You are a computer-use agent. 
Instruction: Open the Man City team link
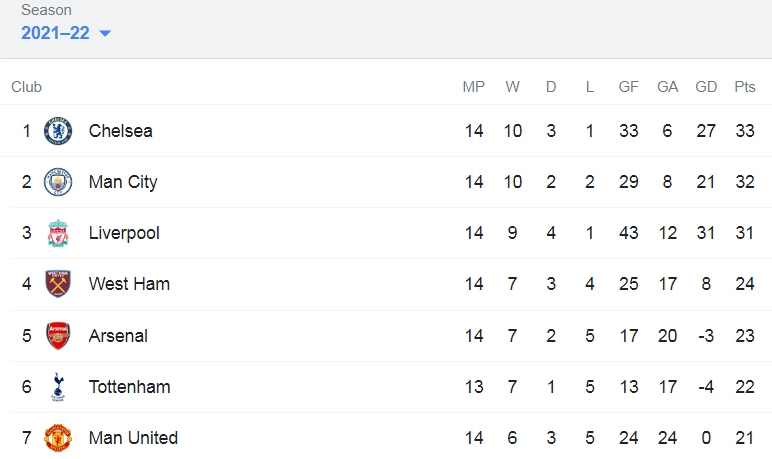123,182
